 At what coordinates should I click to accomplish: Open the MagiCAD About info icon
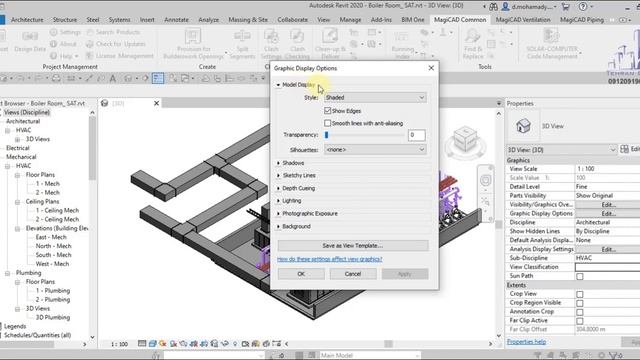(x=53, y=44)
